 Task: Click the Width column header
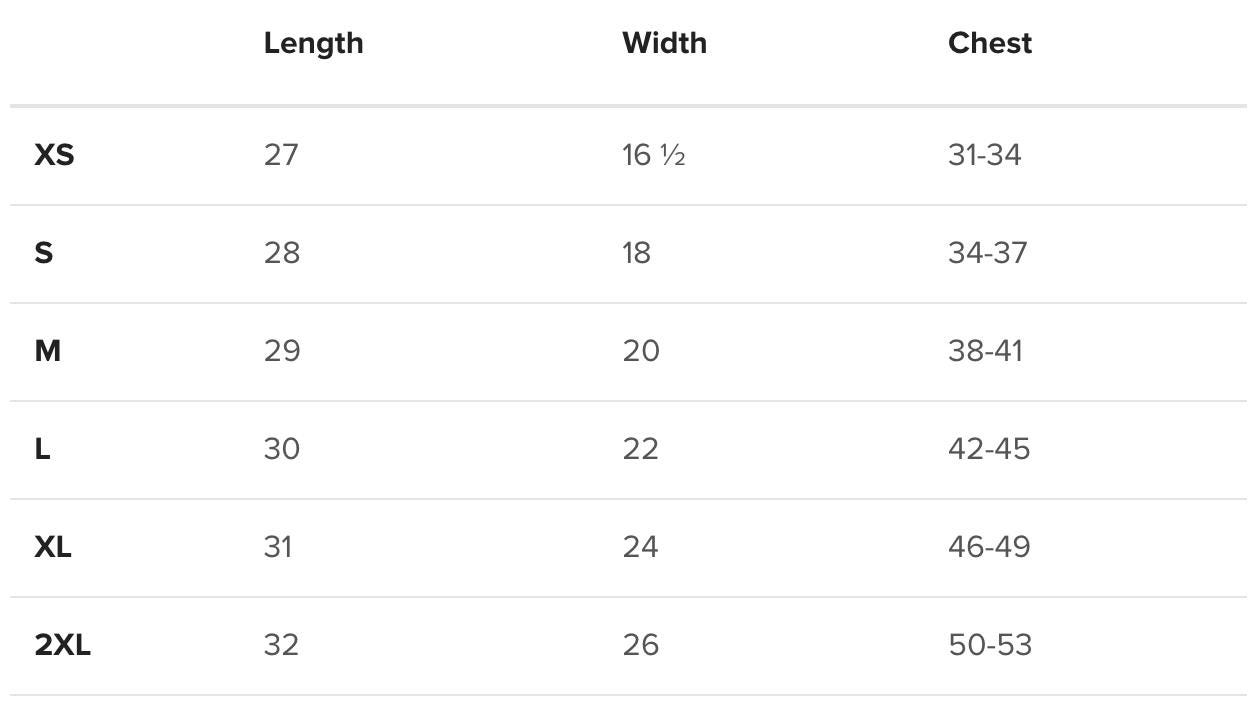(x=664, y=43)
